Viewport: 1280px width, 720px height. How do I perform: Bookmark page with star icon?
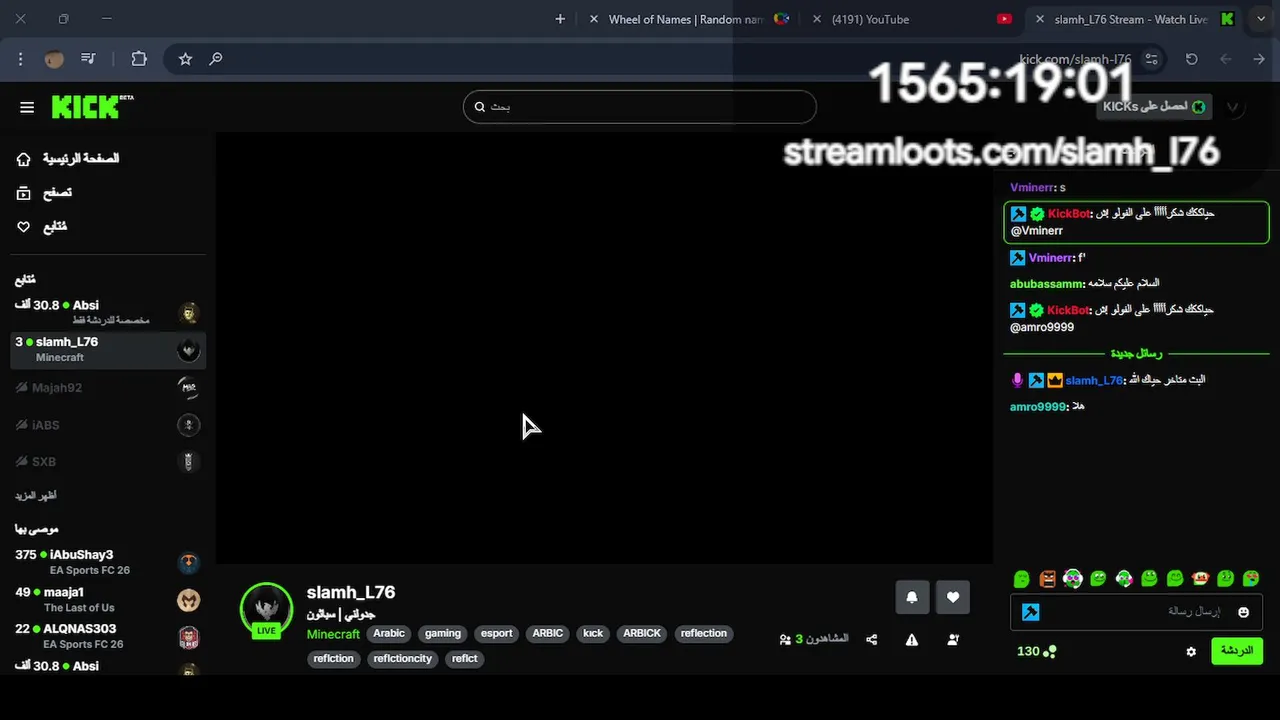[x=185, y=59]
